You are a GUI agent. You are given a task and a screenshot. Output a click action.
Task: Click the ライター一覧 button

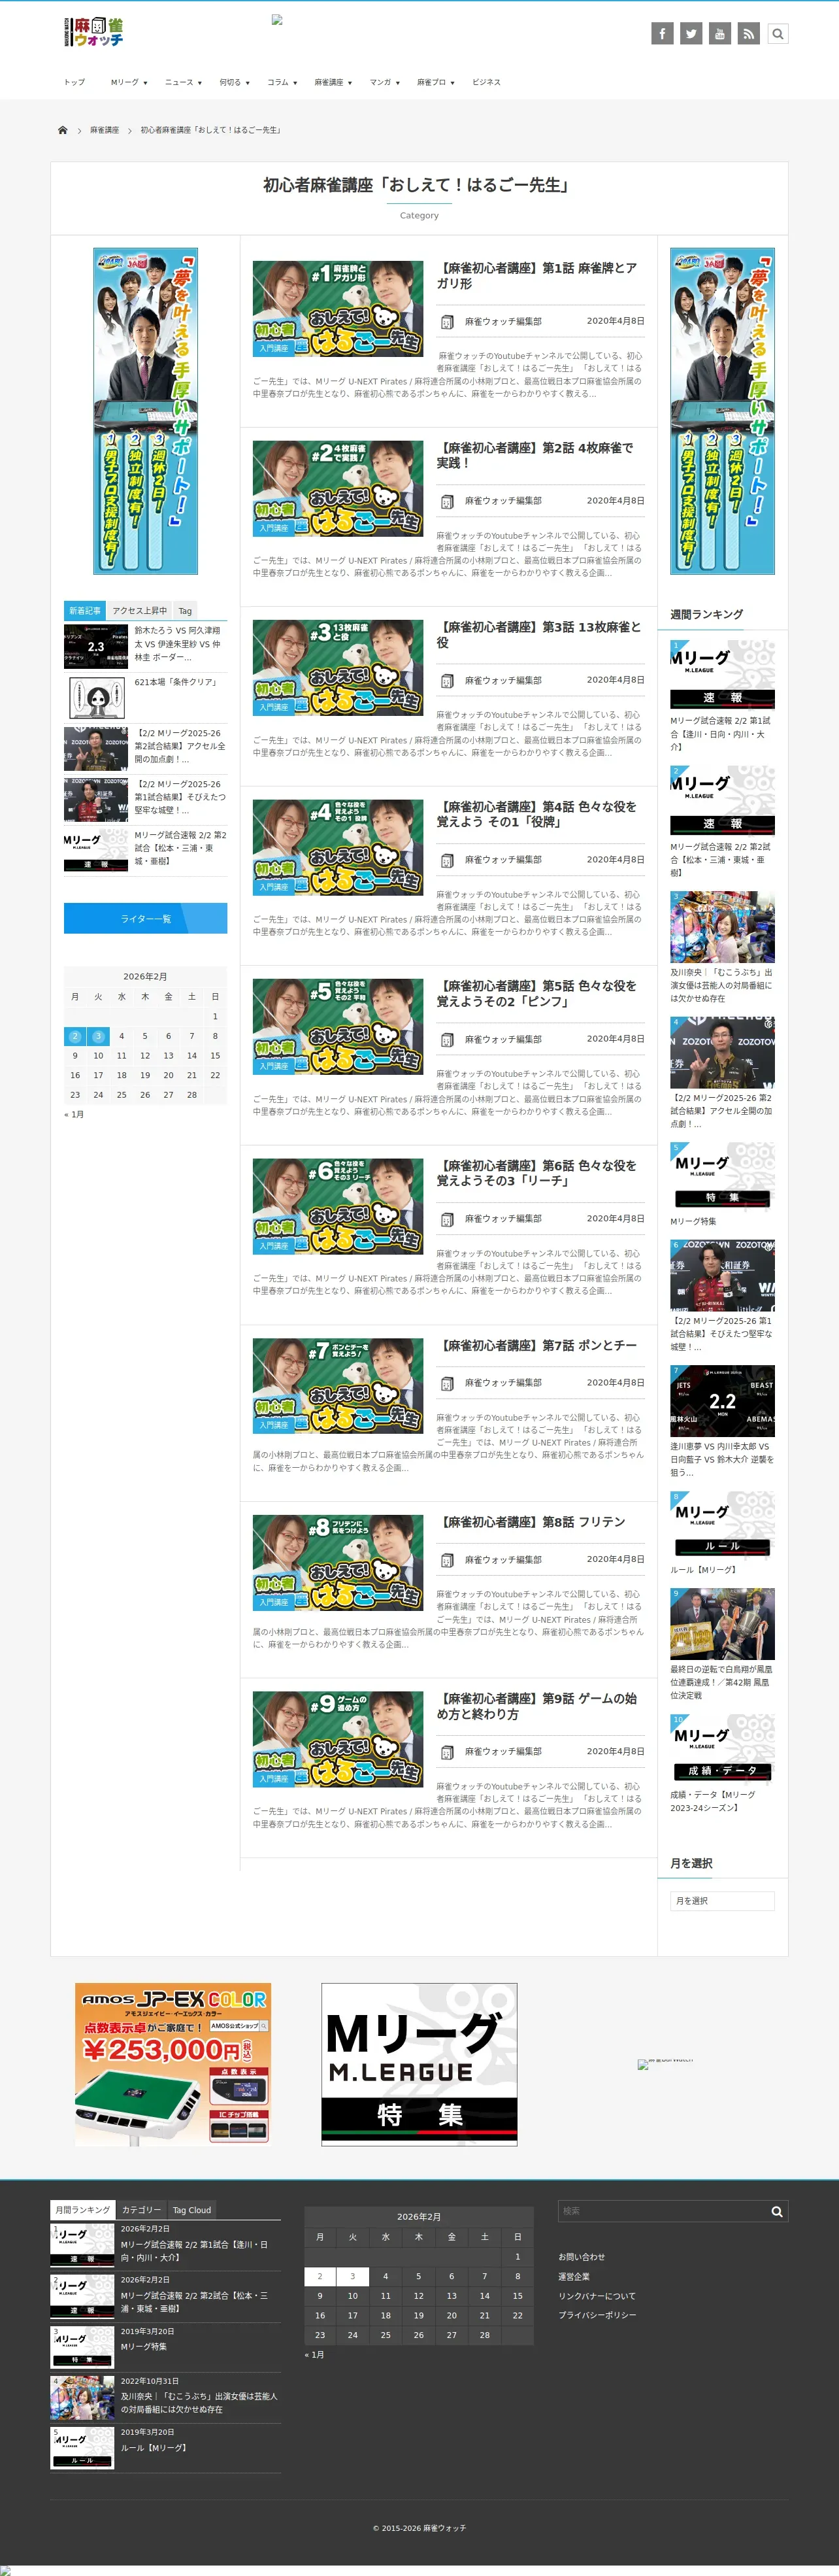coord(145,918)
